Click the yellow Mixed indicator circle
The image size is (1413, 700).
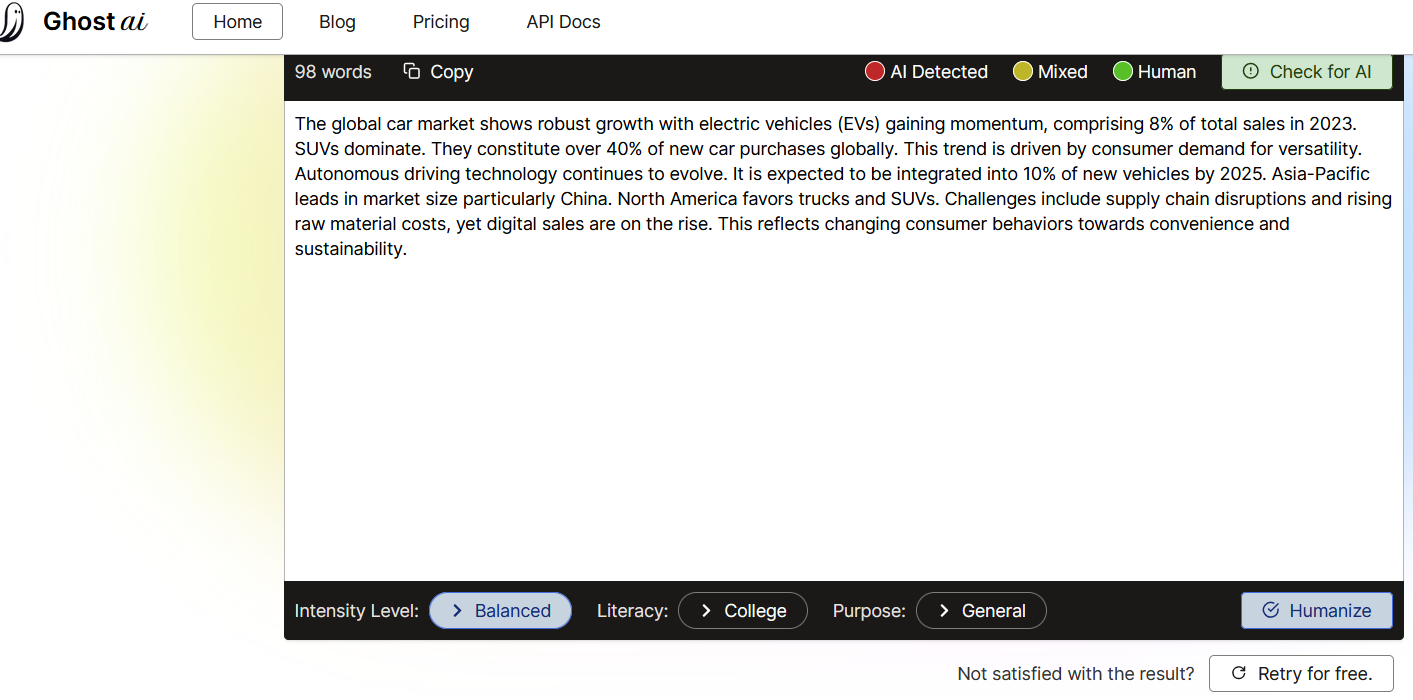click(x=1022, y=72)
